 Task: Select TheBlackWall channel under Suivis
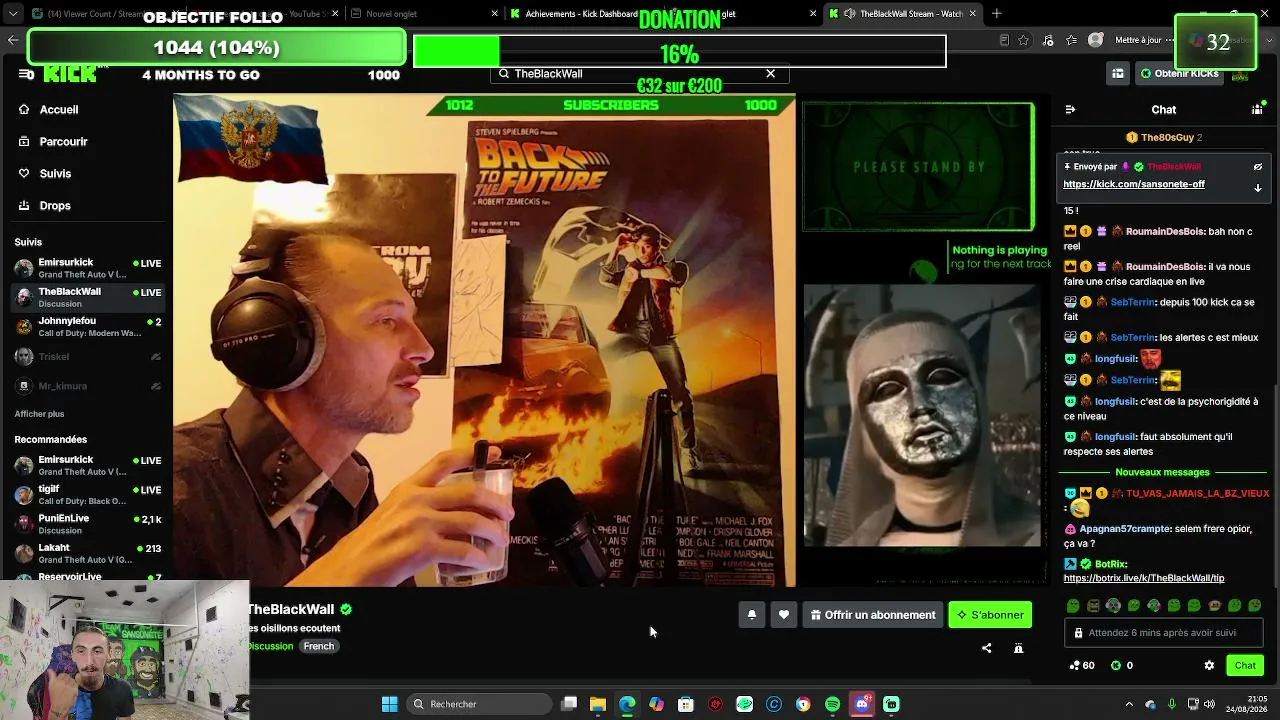click(88, 297)
